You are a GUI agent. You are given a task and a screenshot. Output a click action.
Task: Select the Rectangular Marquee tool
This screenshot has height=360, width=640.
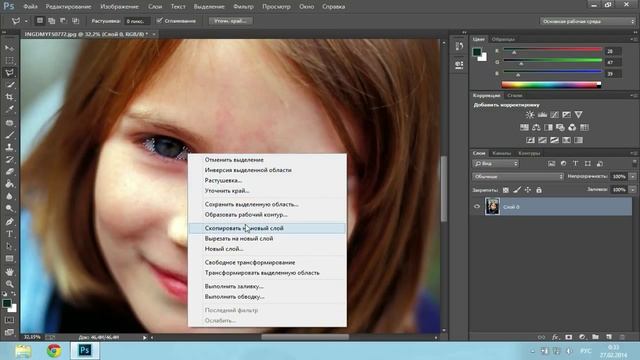tap(9, 60)
